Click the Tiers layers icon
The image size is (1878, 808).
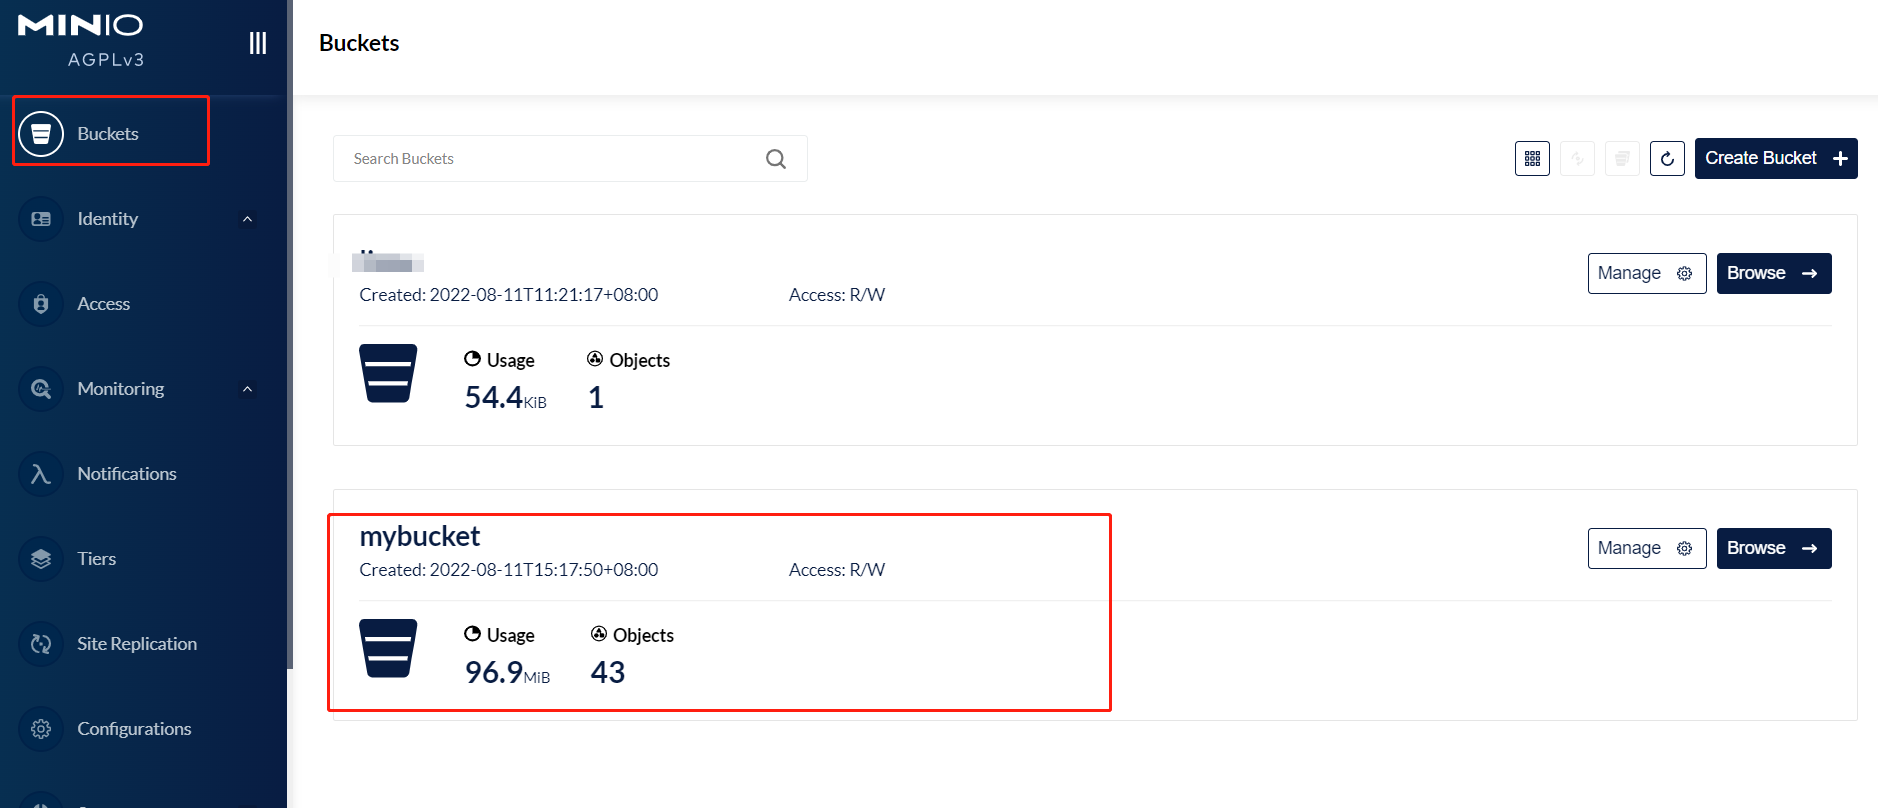pos(41,559)
